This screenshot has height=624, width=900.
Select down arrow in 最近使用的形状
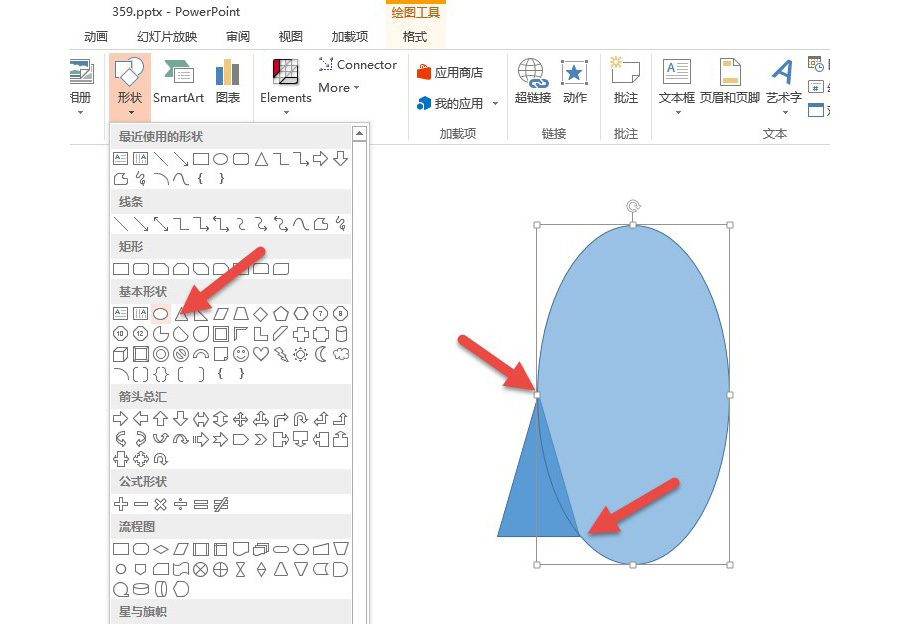341,158
